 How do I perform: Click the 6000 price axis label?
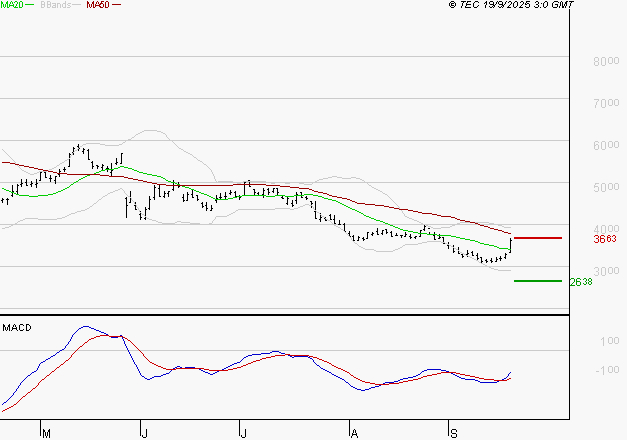pos(607,145)
